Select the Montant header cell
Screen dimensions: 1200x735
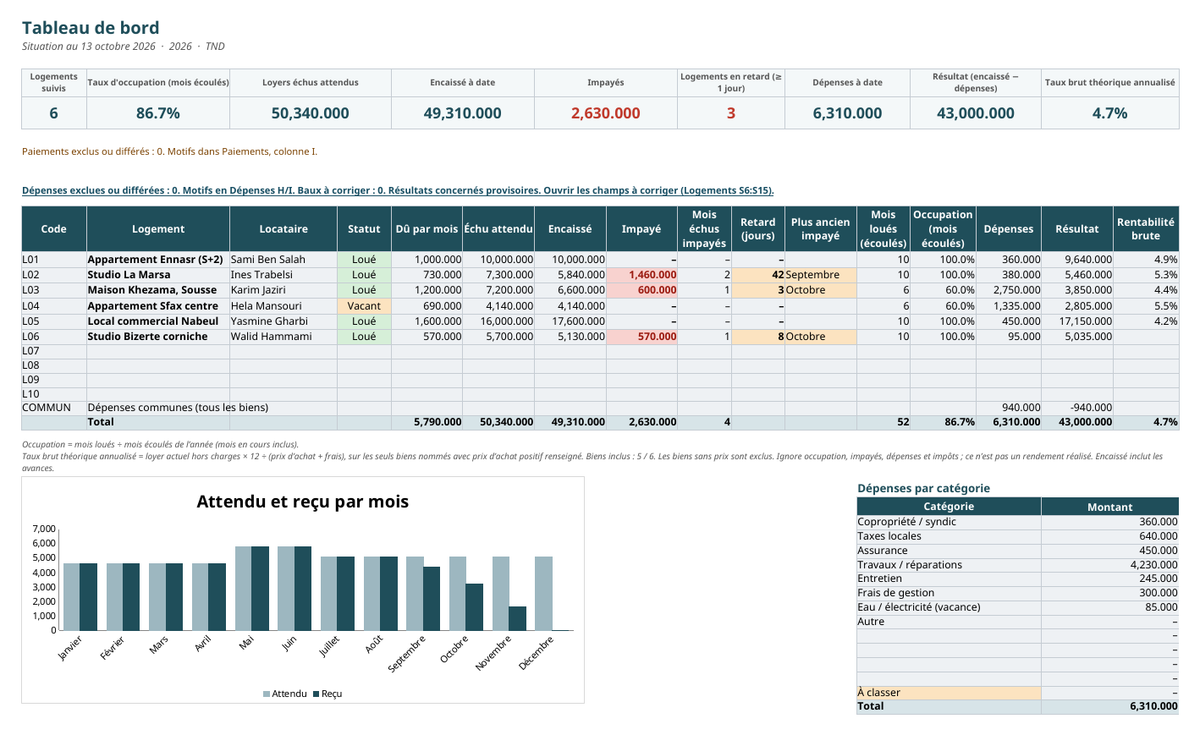click(1110, 507)
